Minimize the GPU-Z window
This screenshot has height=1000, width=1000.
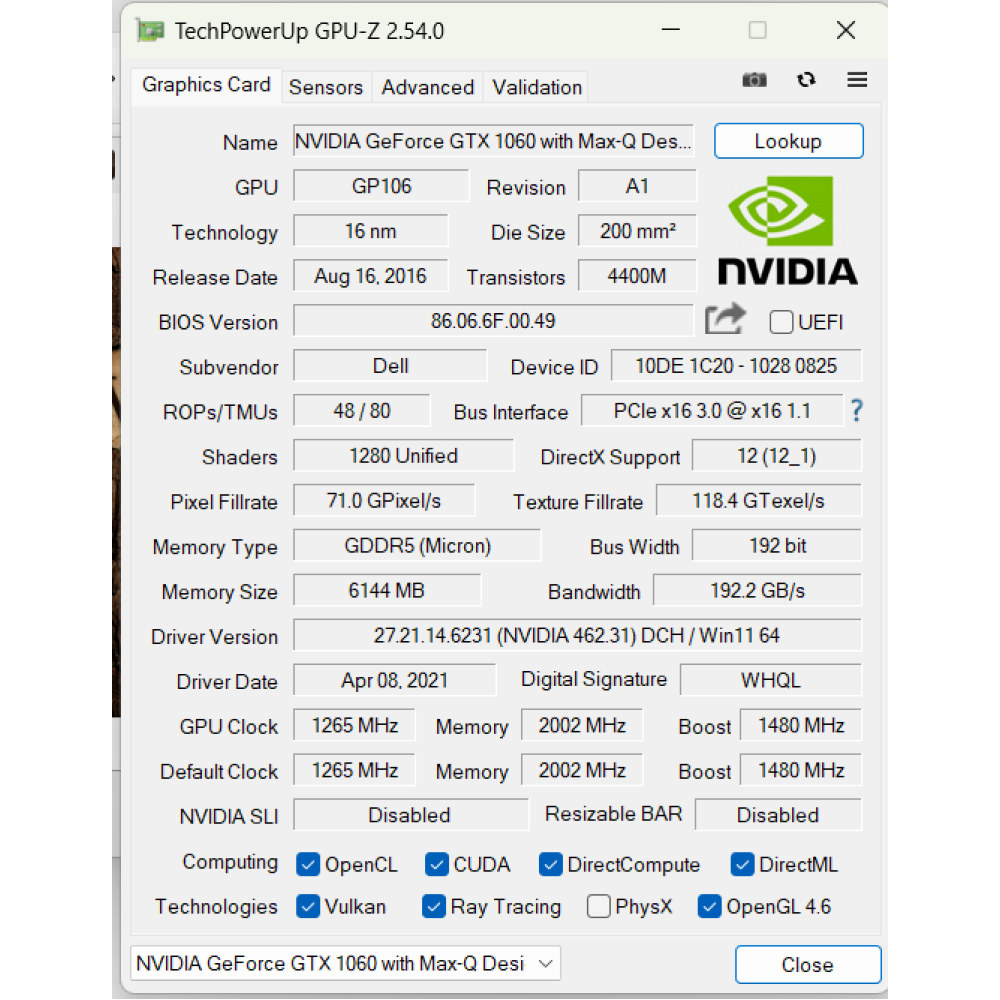click(x=670, y=30)
